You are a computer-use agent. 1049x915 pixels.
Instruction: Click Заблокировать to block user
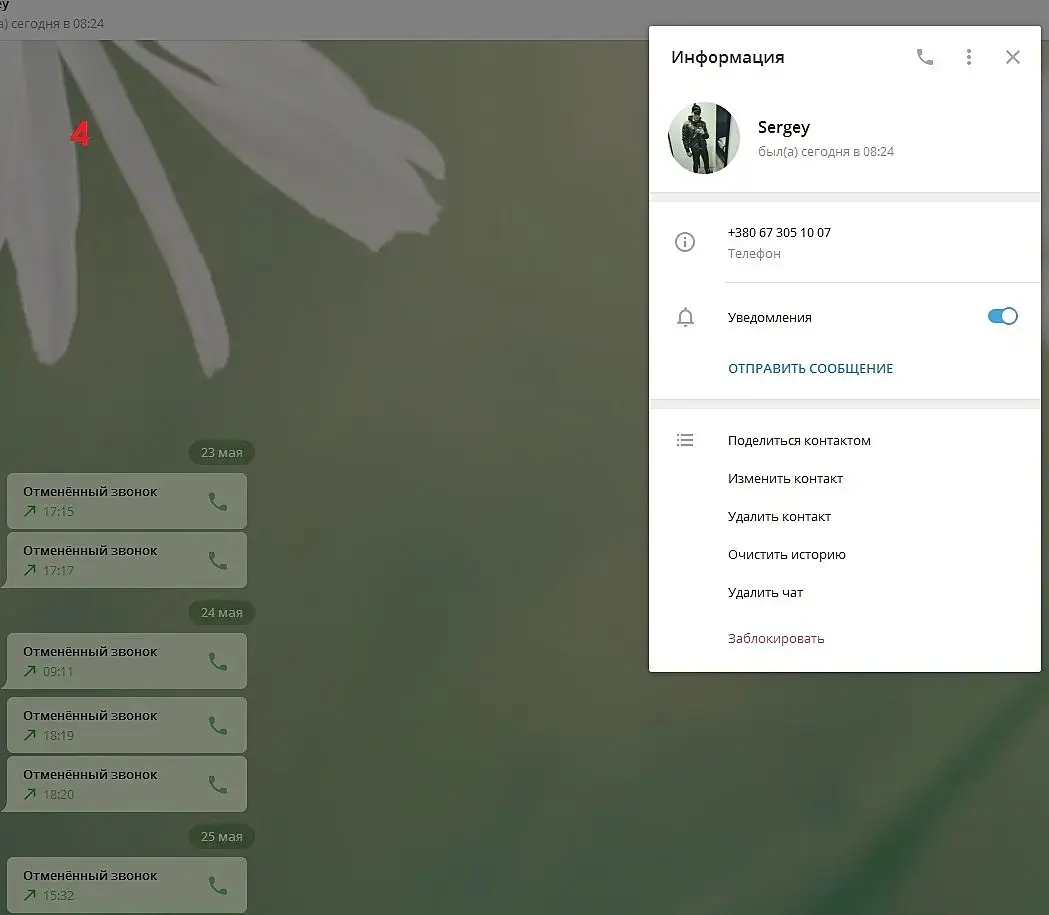(x=776, y=639)
